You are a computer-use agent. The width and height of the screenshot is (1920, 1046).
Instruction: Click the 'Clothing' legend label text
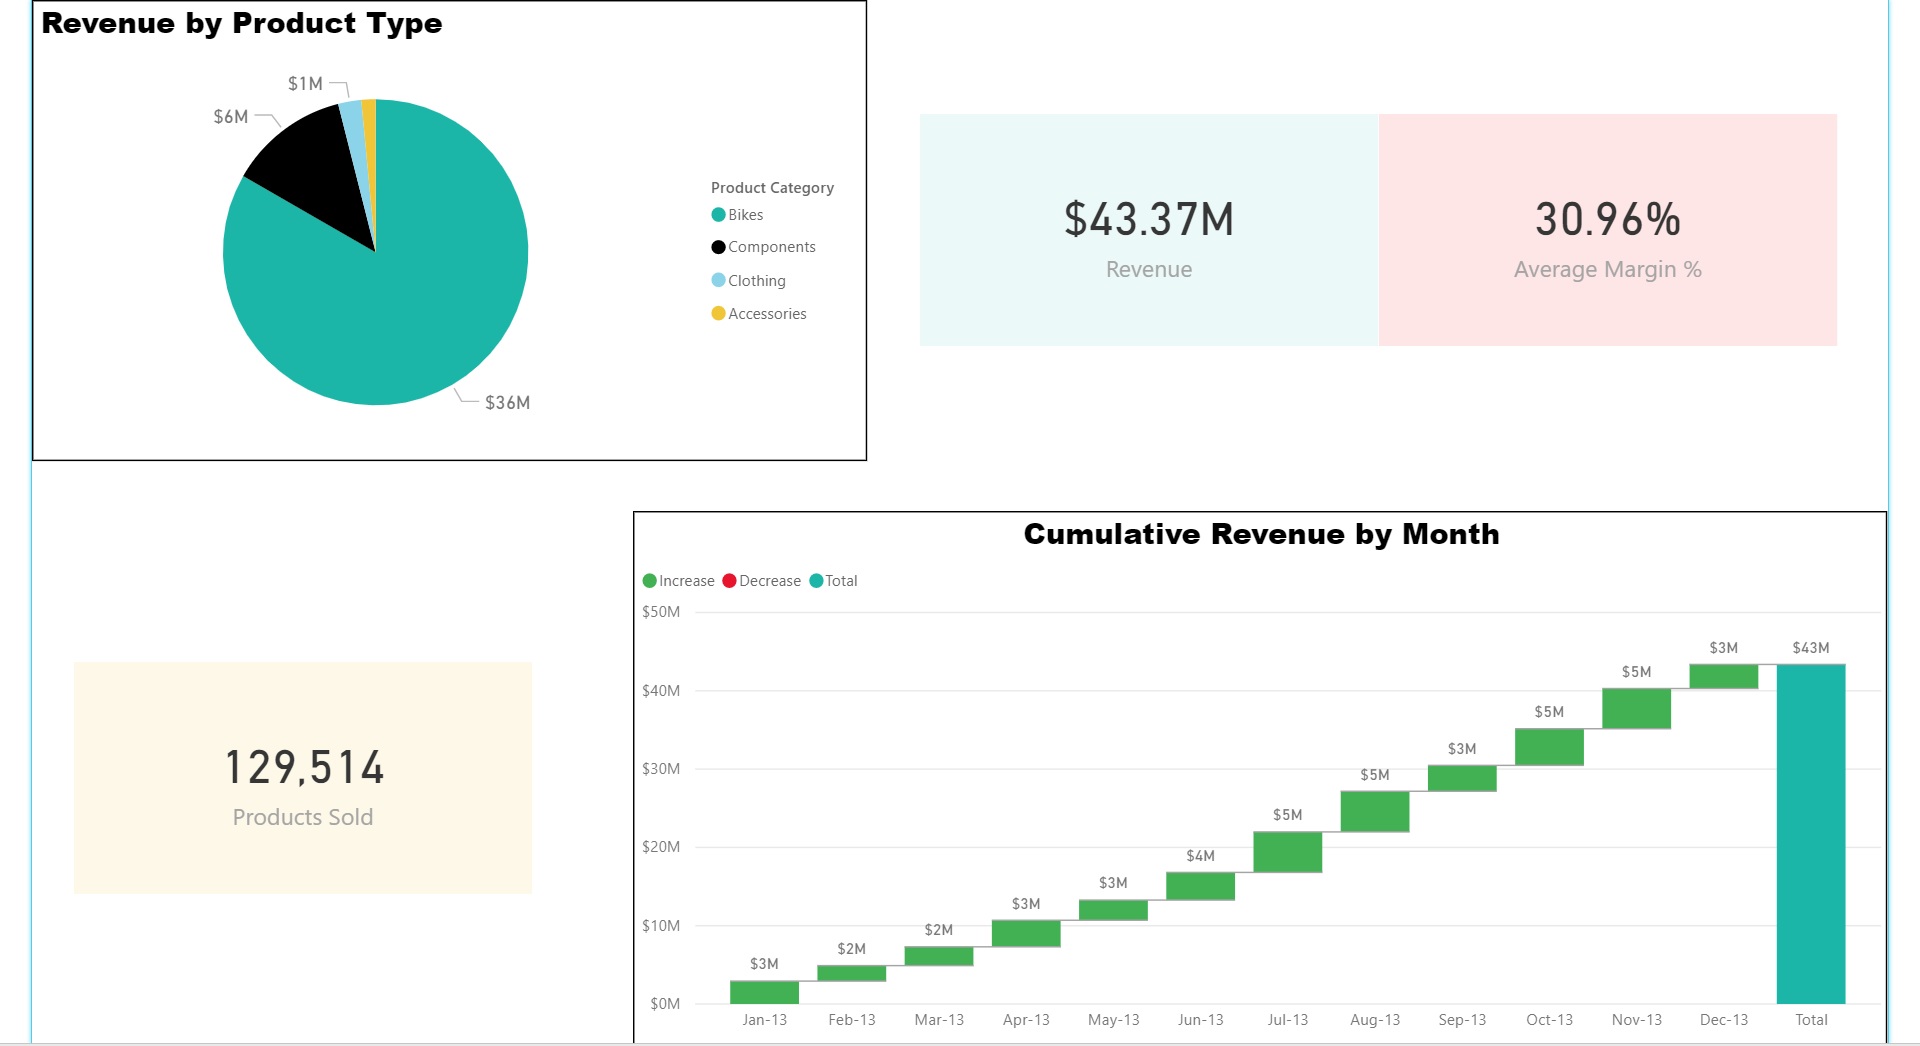pyautogui.click(x=757, y=281)
